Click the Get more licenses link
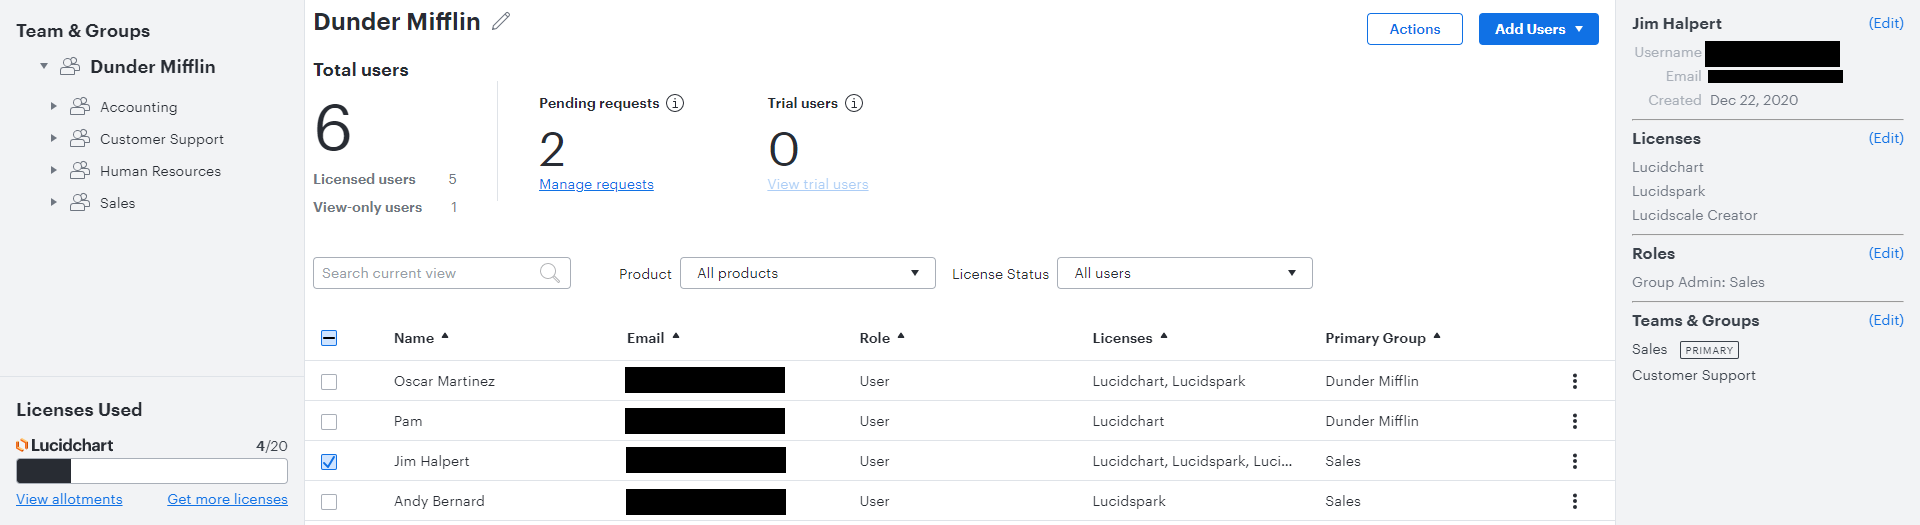Screen dimensions: 1920x525 (227, 499)
